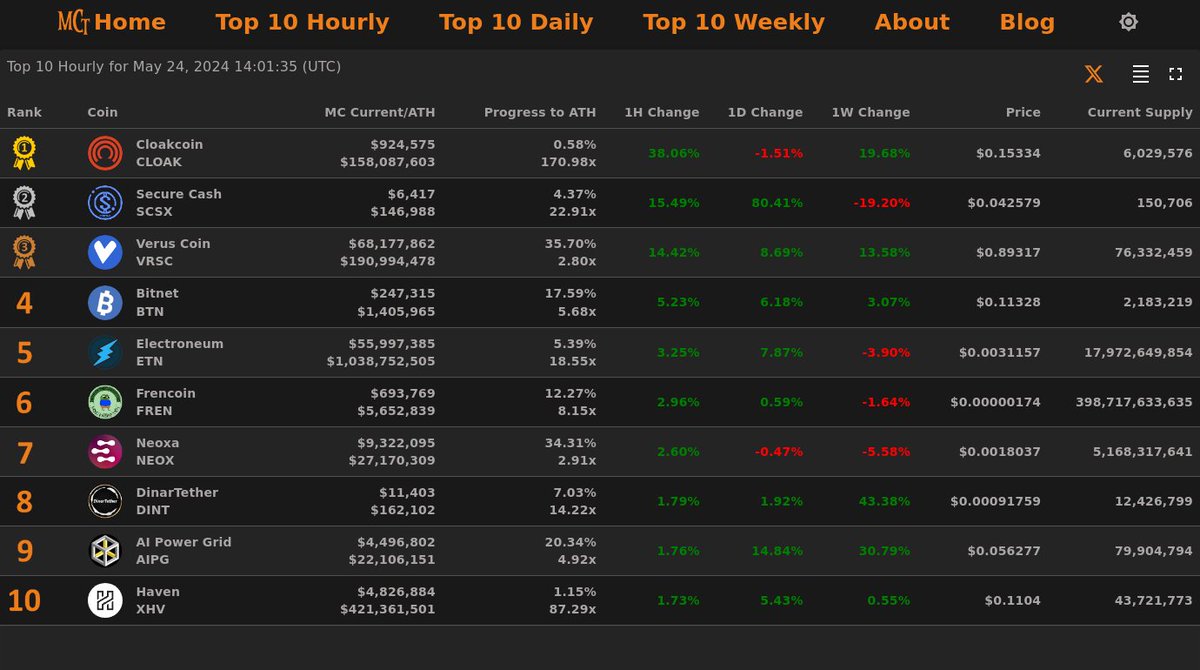Click the Cloakcoin coin logo
This screenshot has height=670, width=1200.
pyautogui.click(x=105, y=153)
